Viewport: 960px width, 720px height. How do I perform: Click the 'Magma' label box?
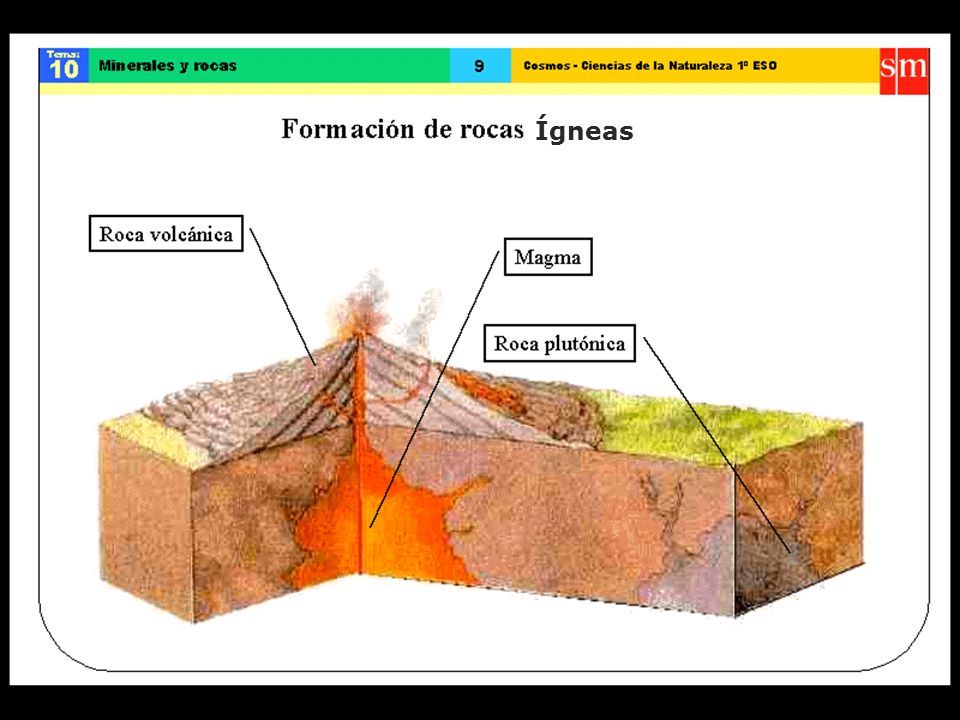[548, 257]
